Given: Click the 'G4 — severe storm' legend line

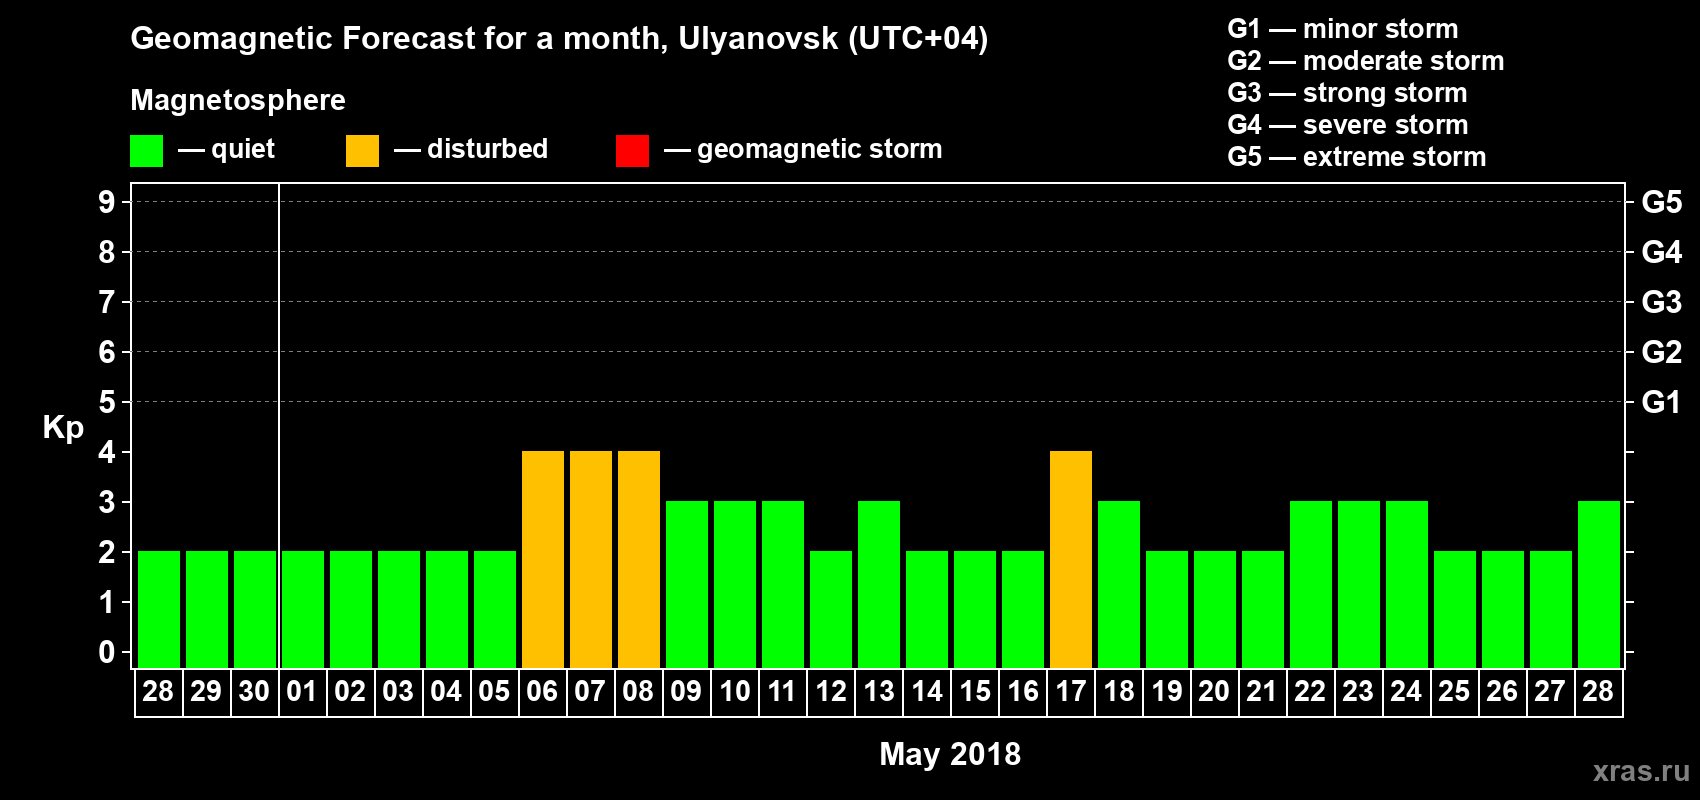Looking at the screenshot, I should click(1347, 125).
